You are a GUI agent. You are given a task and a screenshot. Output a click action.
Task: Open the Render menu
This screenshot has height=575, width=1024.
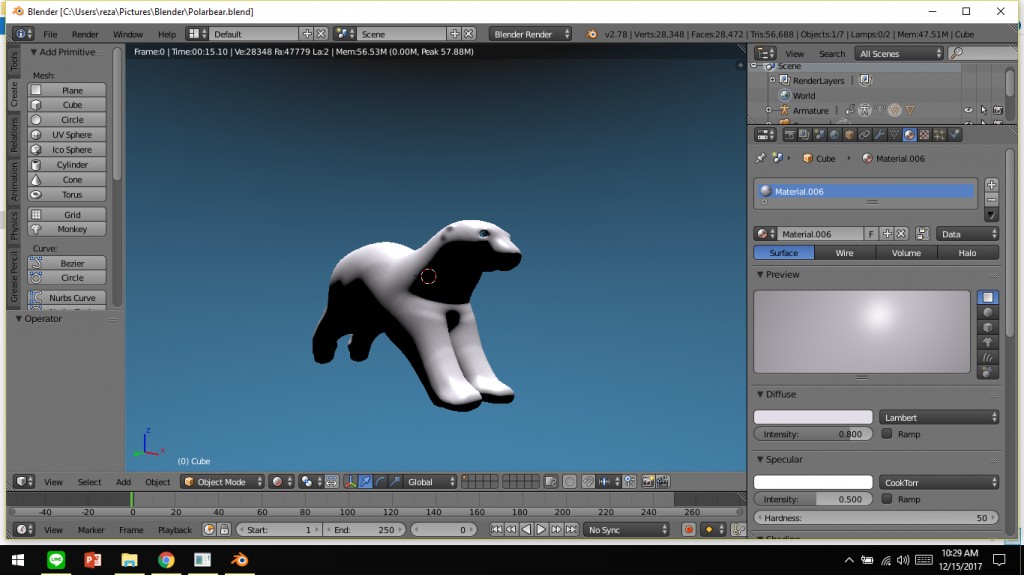pyautogui.click(x=85, y=34)
